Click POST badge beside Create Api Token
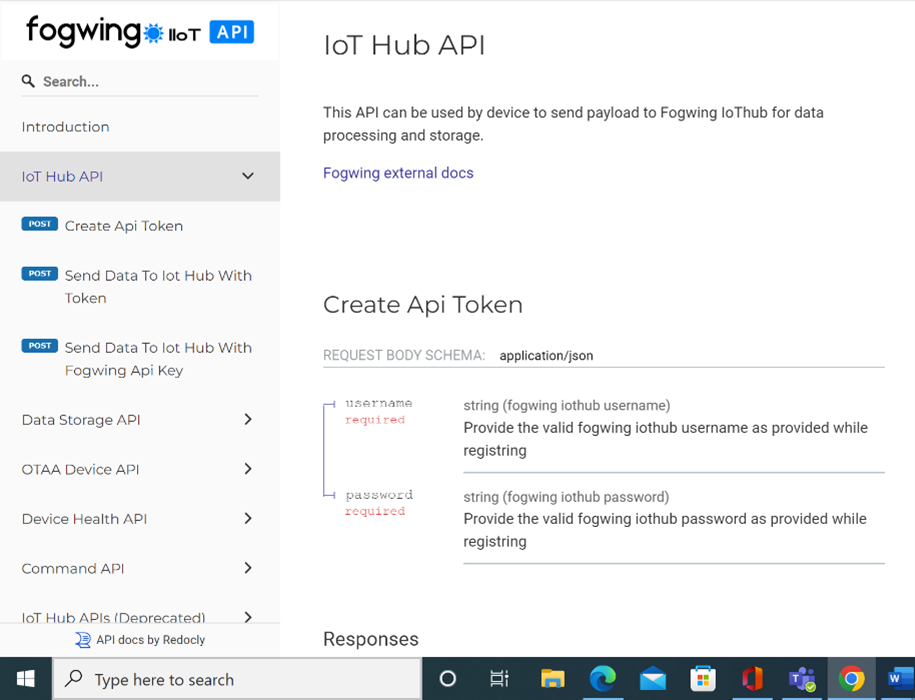 (40, 224)
